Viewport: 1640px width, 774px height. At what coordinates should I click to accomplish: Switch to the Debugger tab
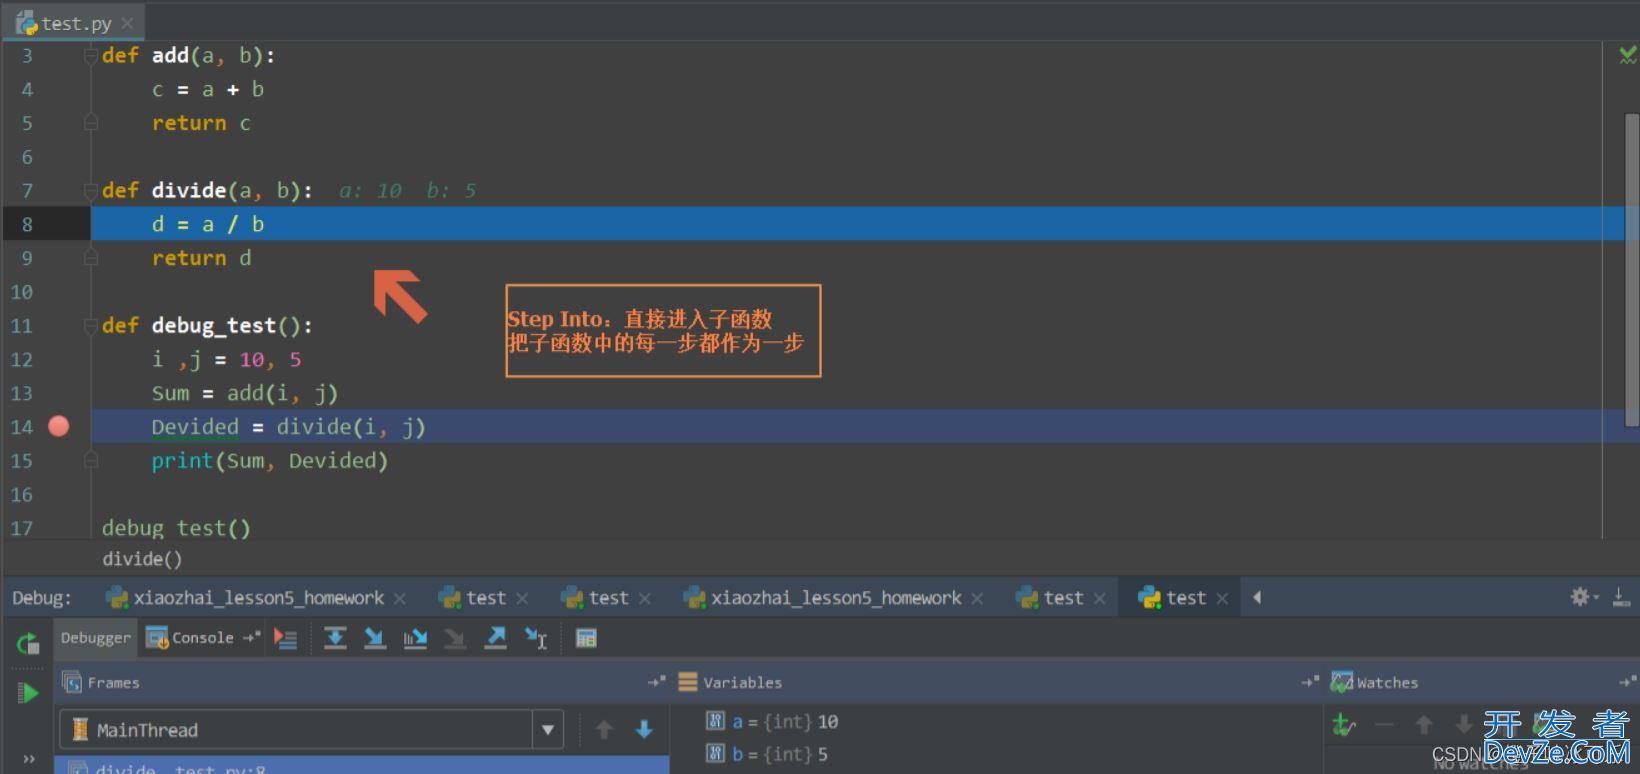click(95, 637)
